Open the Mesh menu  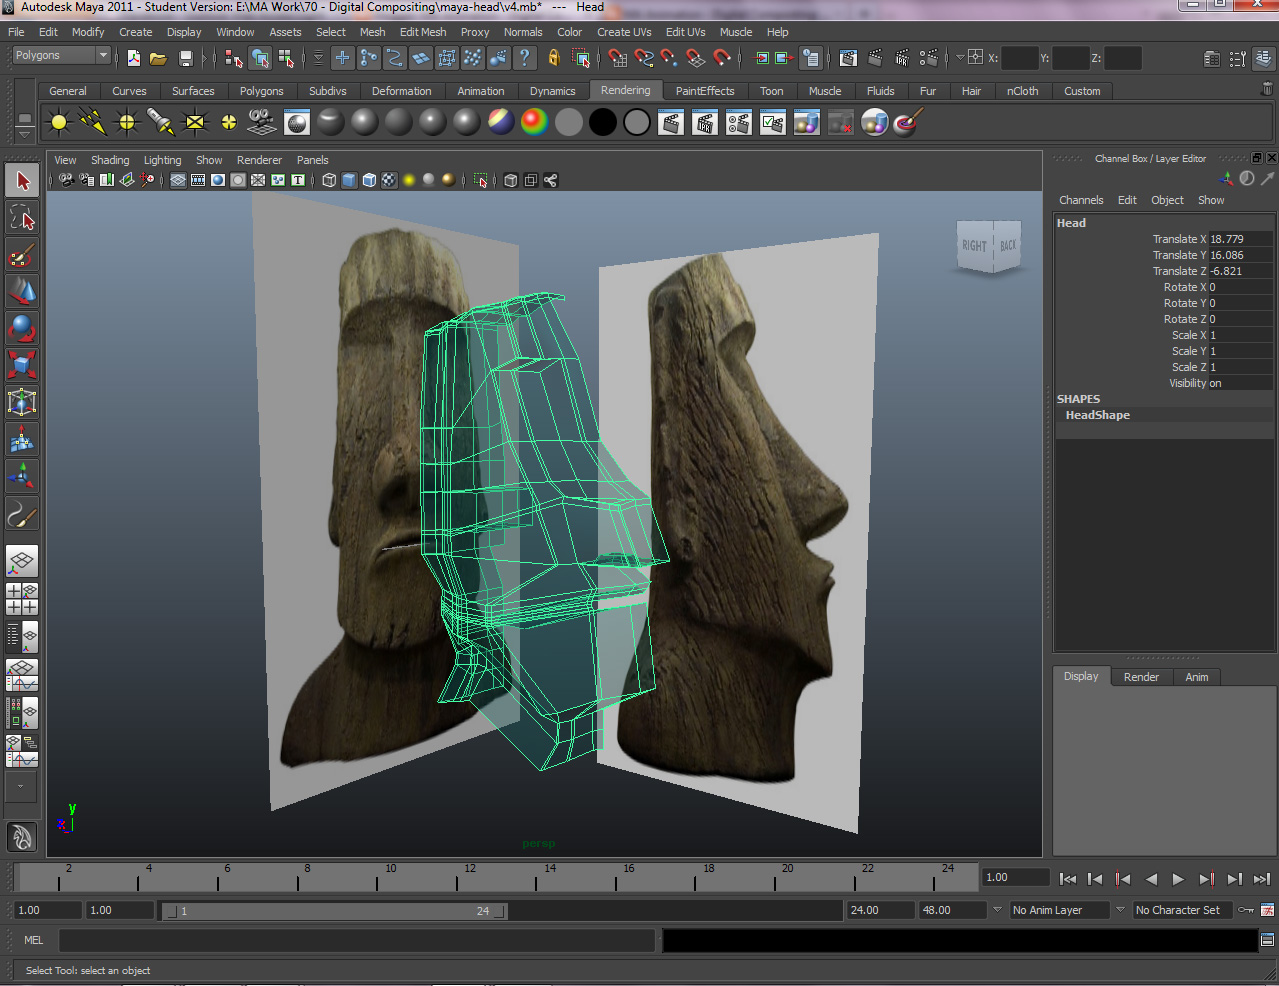tap(372, 31)
